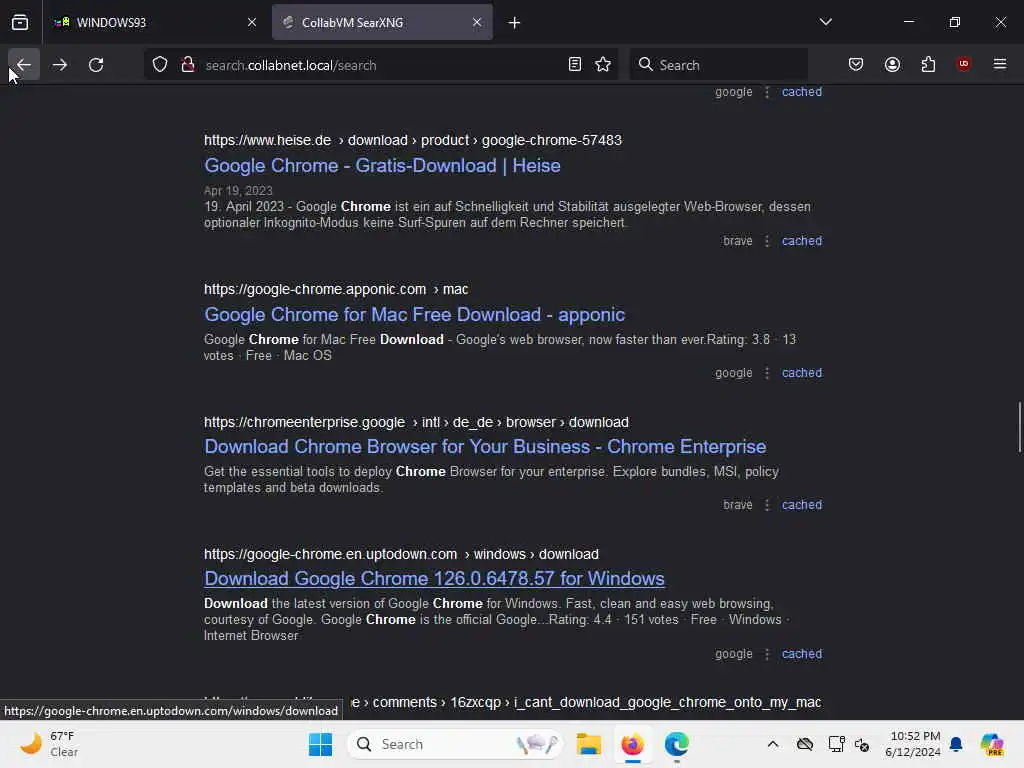Open cached link for Heise result
The width and height of the screenshot is (1024, 768).
802,241
